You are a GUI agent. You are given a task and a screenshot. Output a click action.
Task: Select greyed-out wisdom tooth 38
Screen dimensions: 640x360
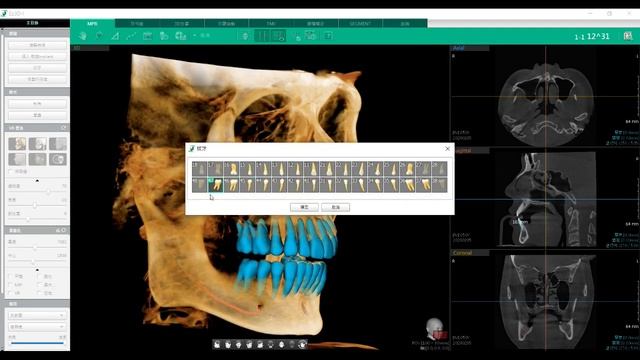[439, 184]
